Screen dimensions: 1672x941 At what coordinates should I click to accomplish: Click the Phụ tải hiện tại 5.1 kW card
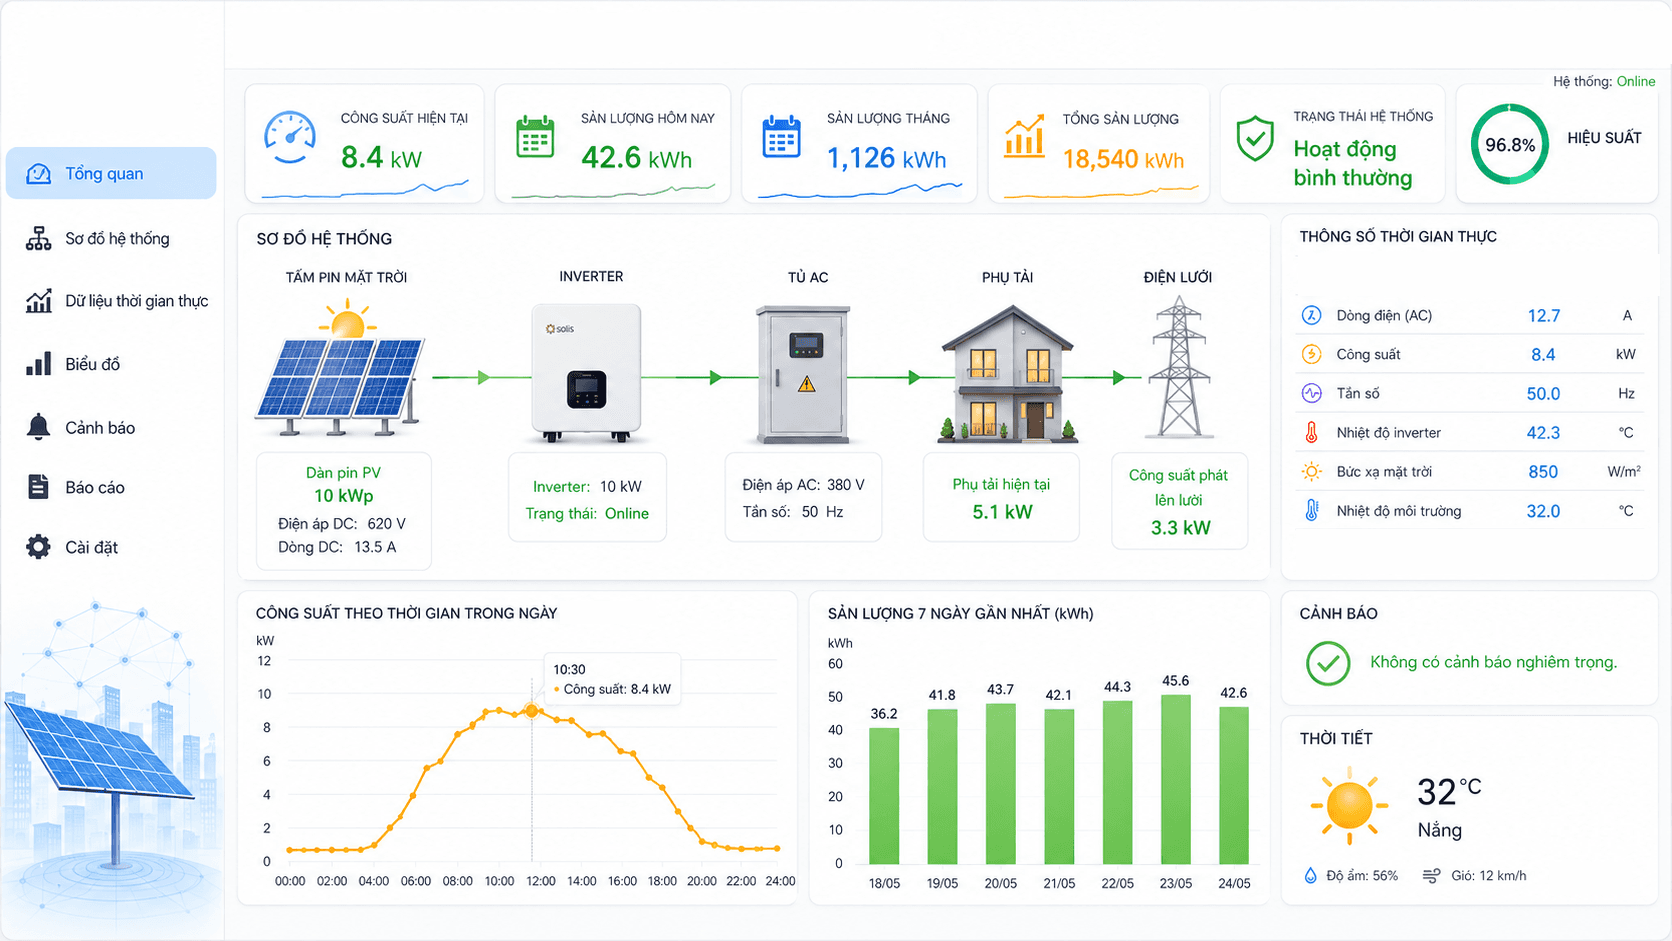tap(1001, 497)
